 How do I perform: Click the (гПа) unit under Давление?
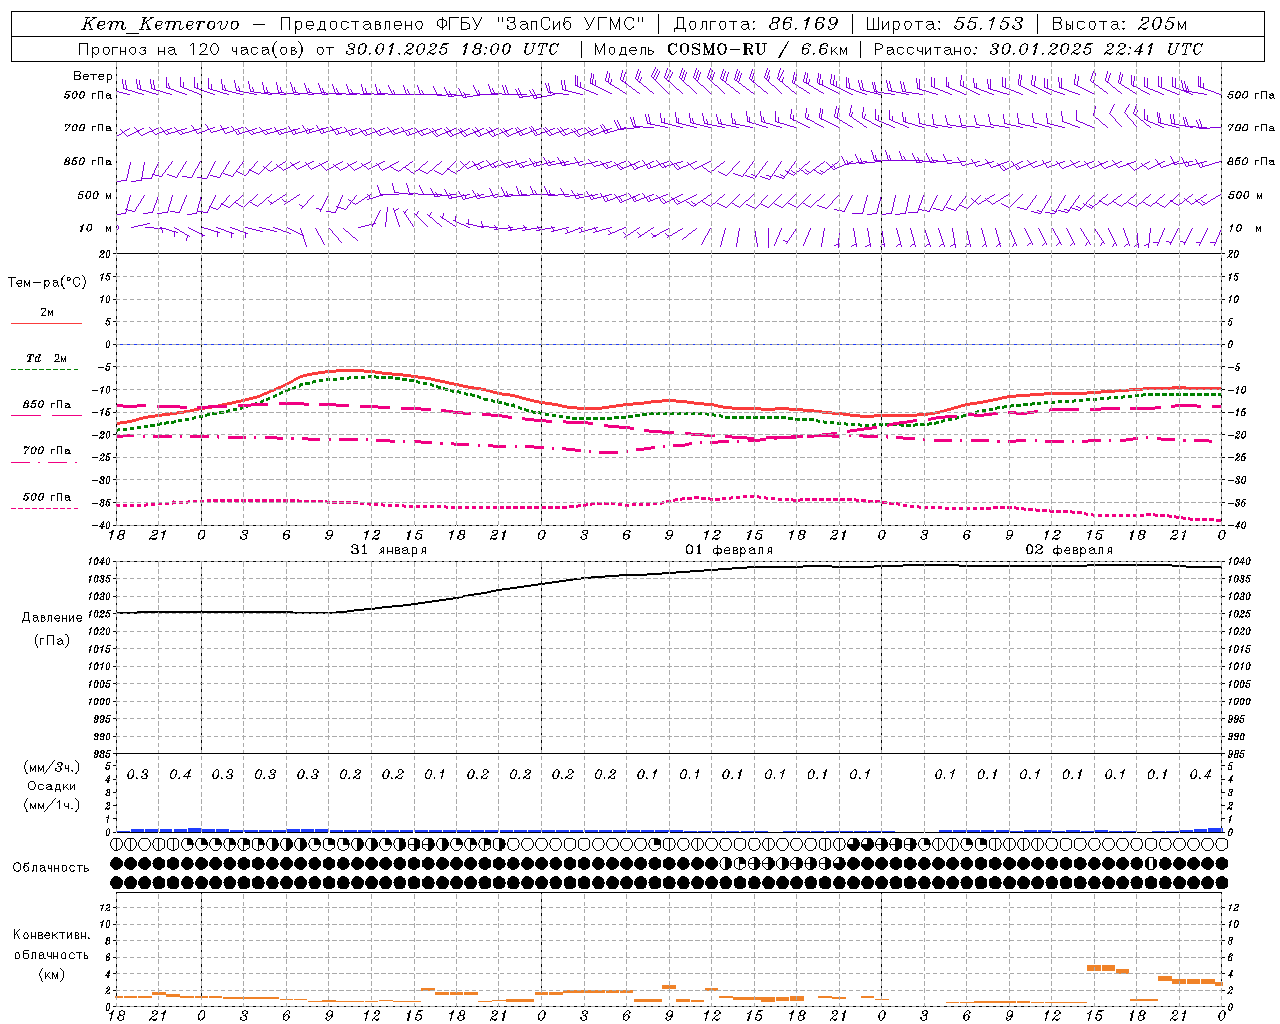[x=52, y=640]
